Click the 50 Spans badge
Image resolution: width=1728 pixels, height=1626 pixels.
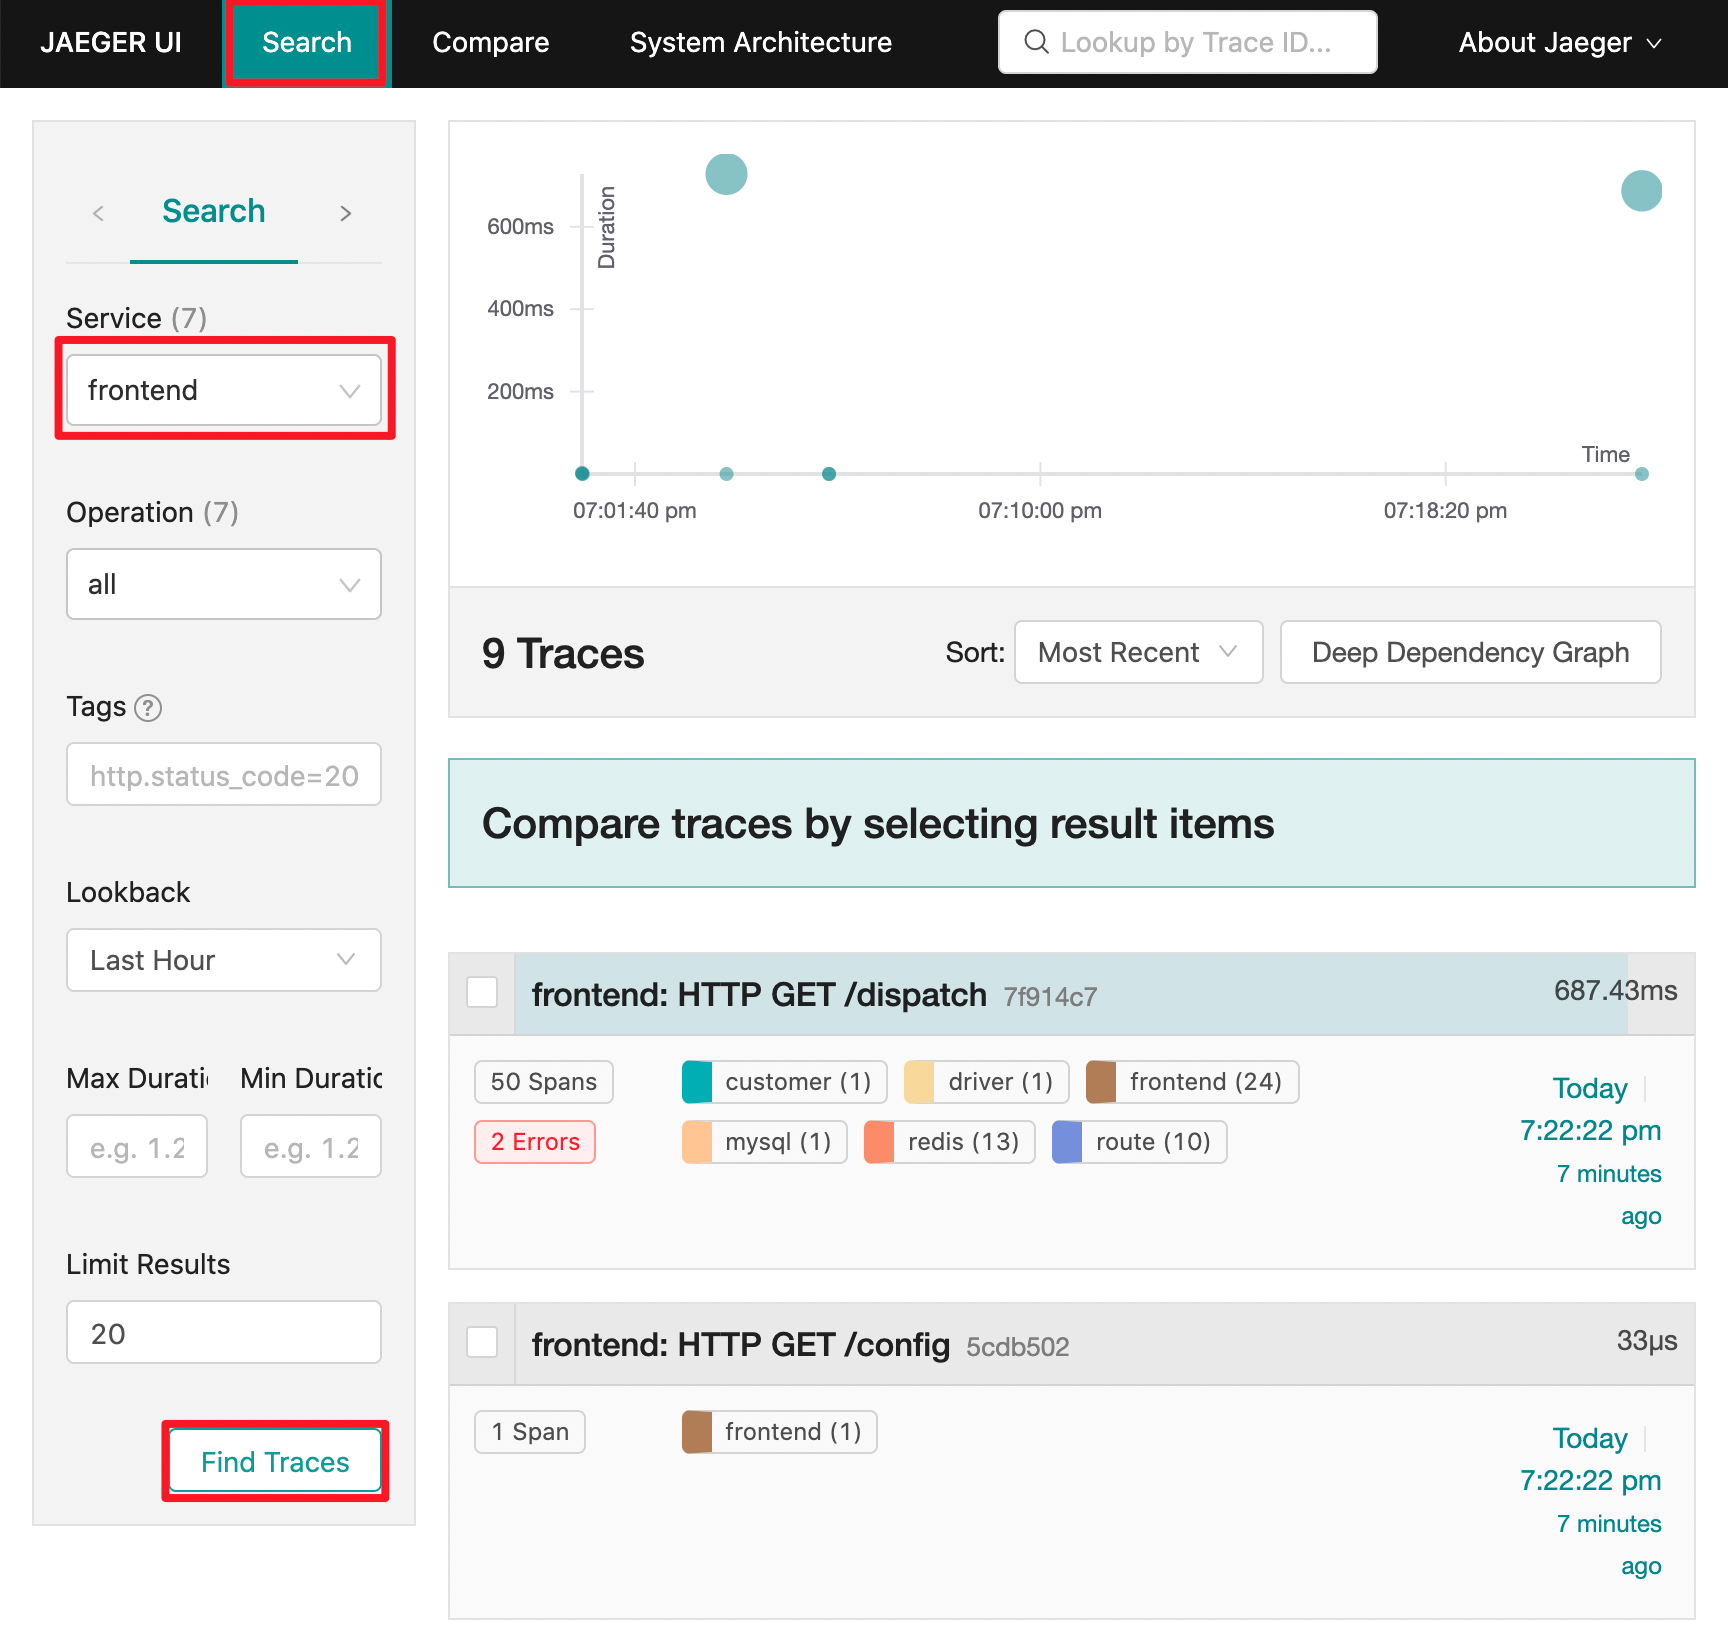pyautogui.click(x=544, y=1082)
